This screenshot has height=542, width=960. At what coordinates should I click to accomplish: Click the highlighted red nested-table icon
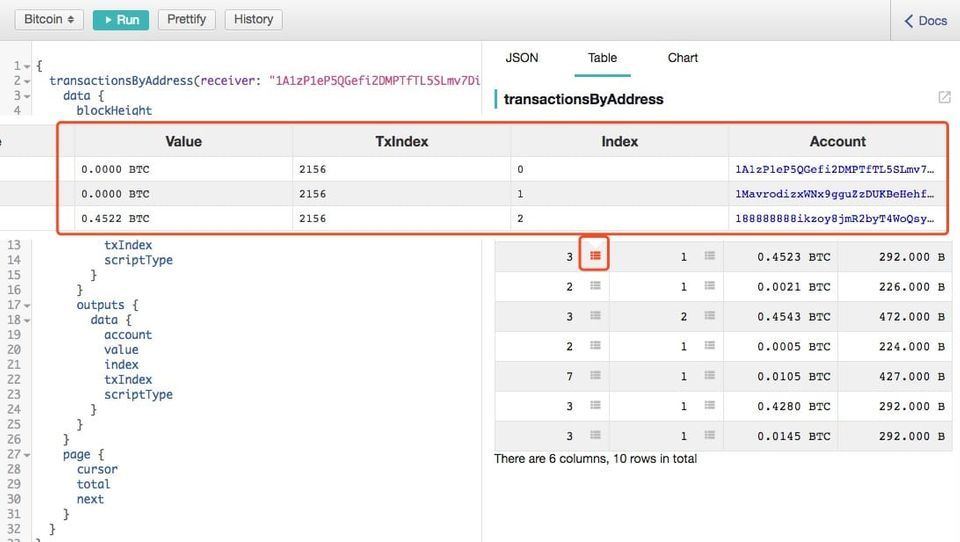pos(595,256)
